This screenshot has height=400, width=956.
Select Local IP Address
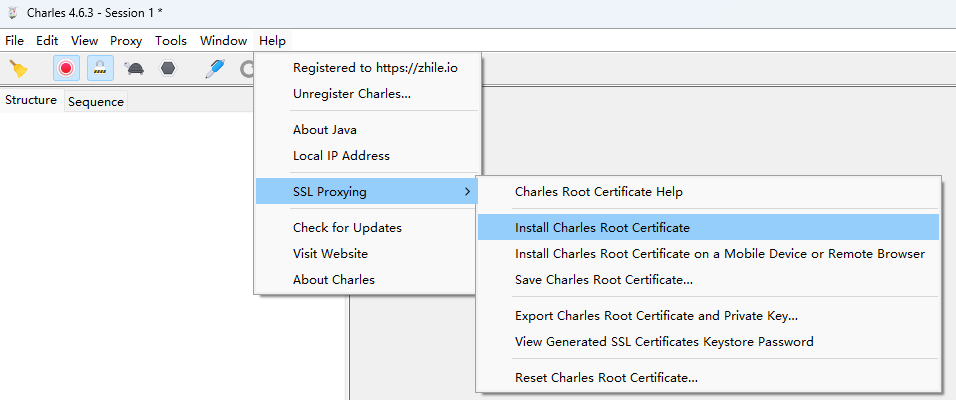tap(368, 155)
